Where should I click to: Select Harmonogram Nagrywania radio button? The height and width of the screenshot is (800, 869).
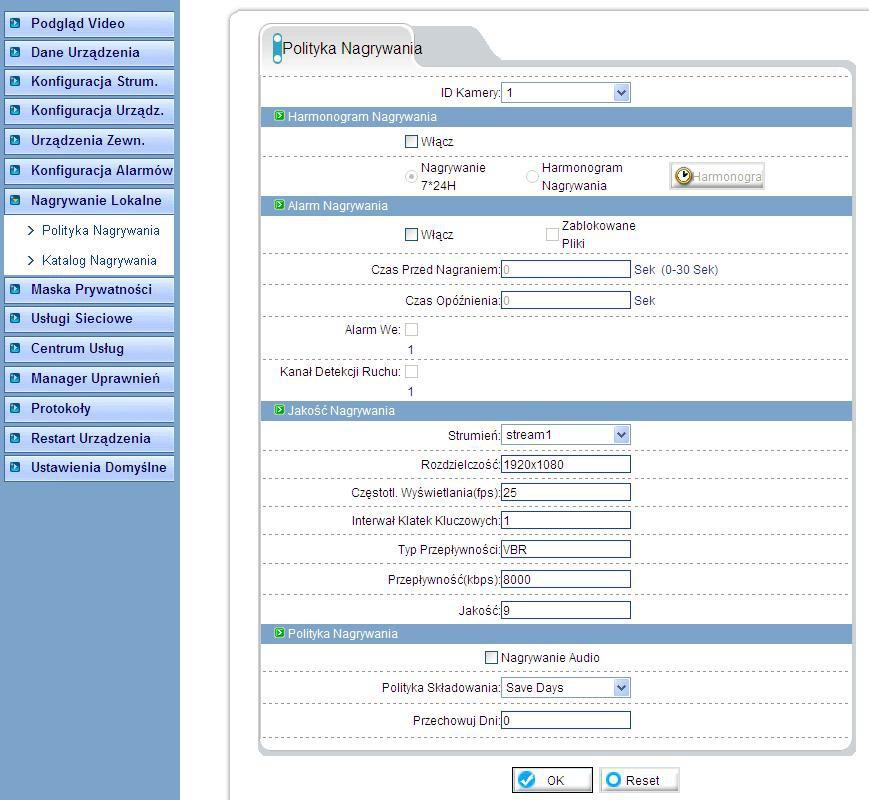532,177
